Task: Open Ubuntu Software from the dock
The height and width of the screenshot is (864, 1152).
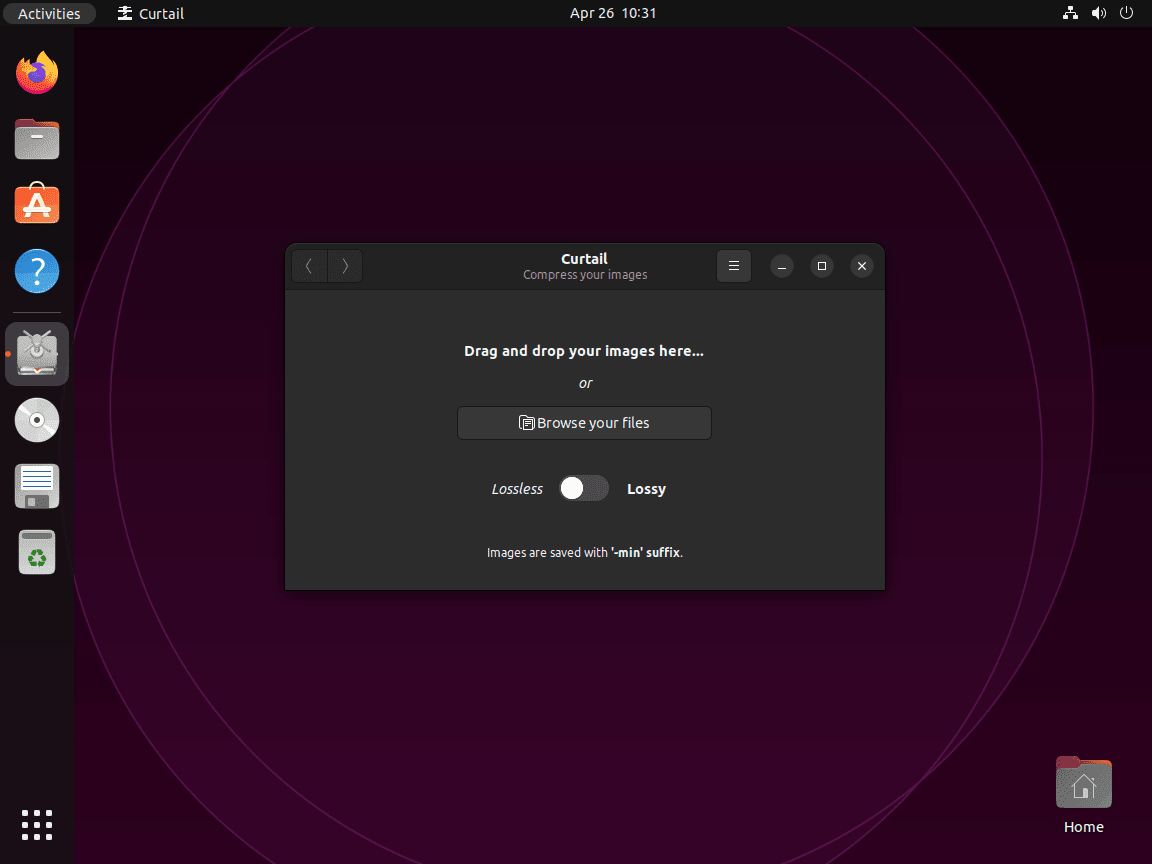Action: [36, 204]
